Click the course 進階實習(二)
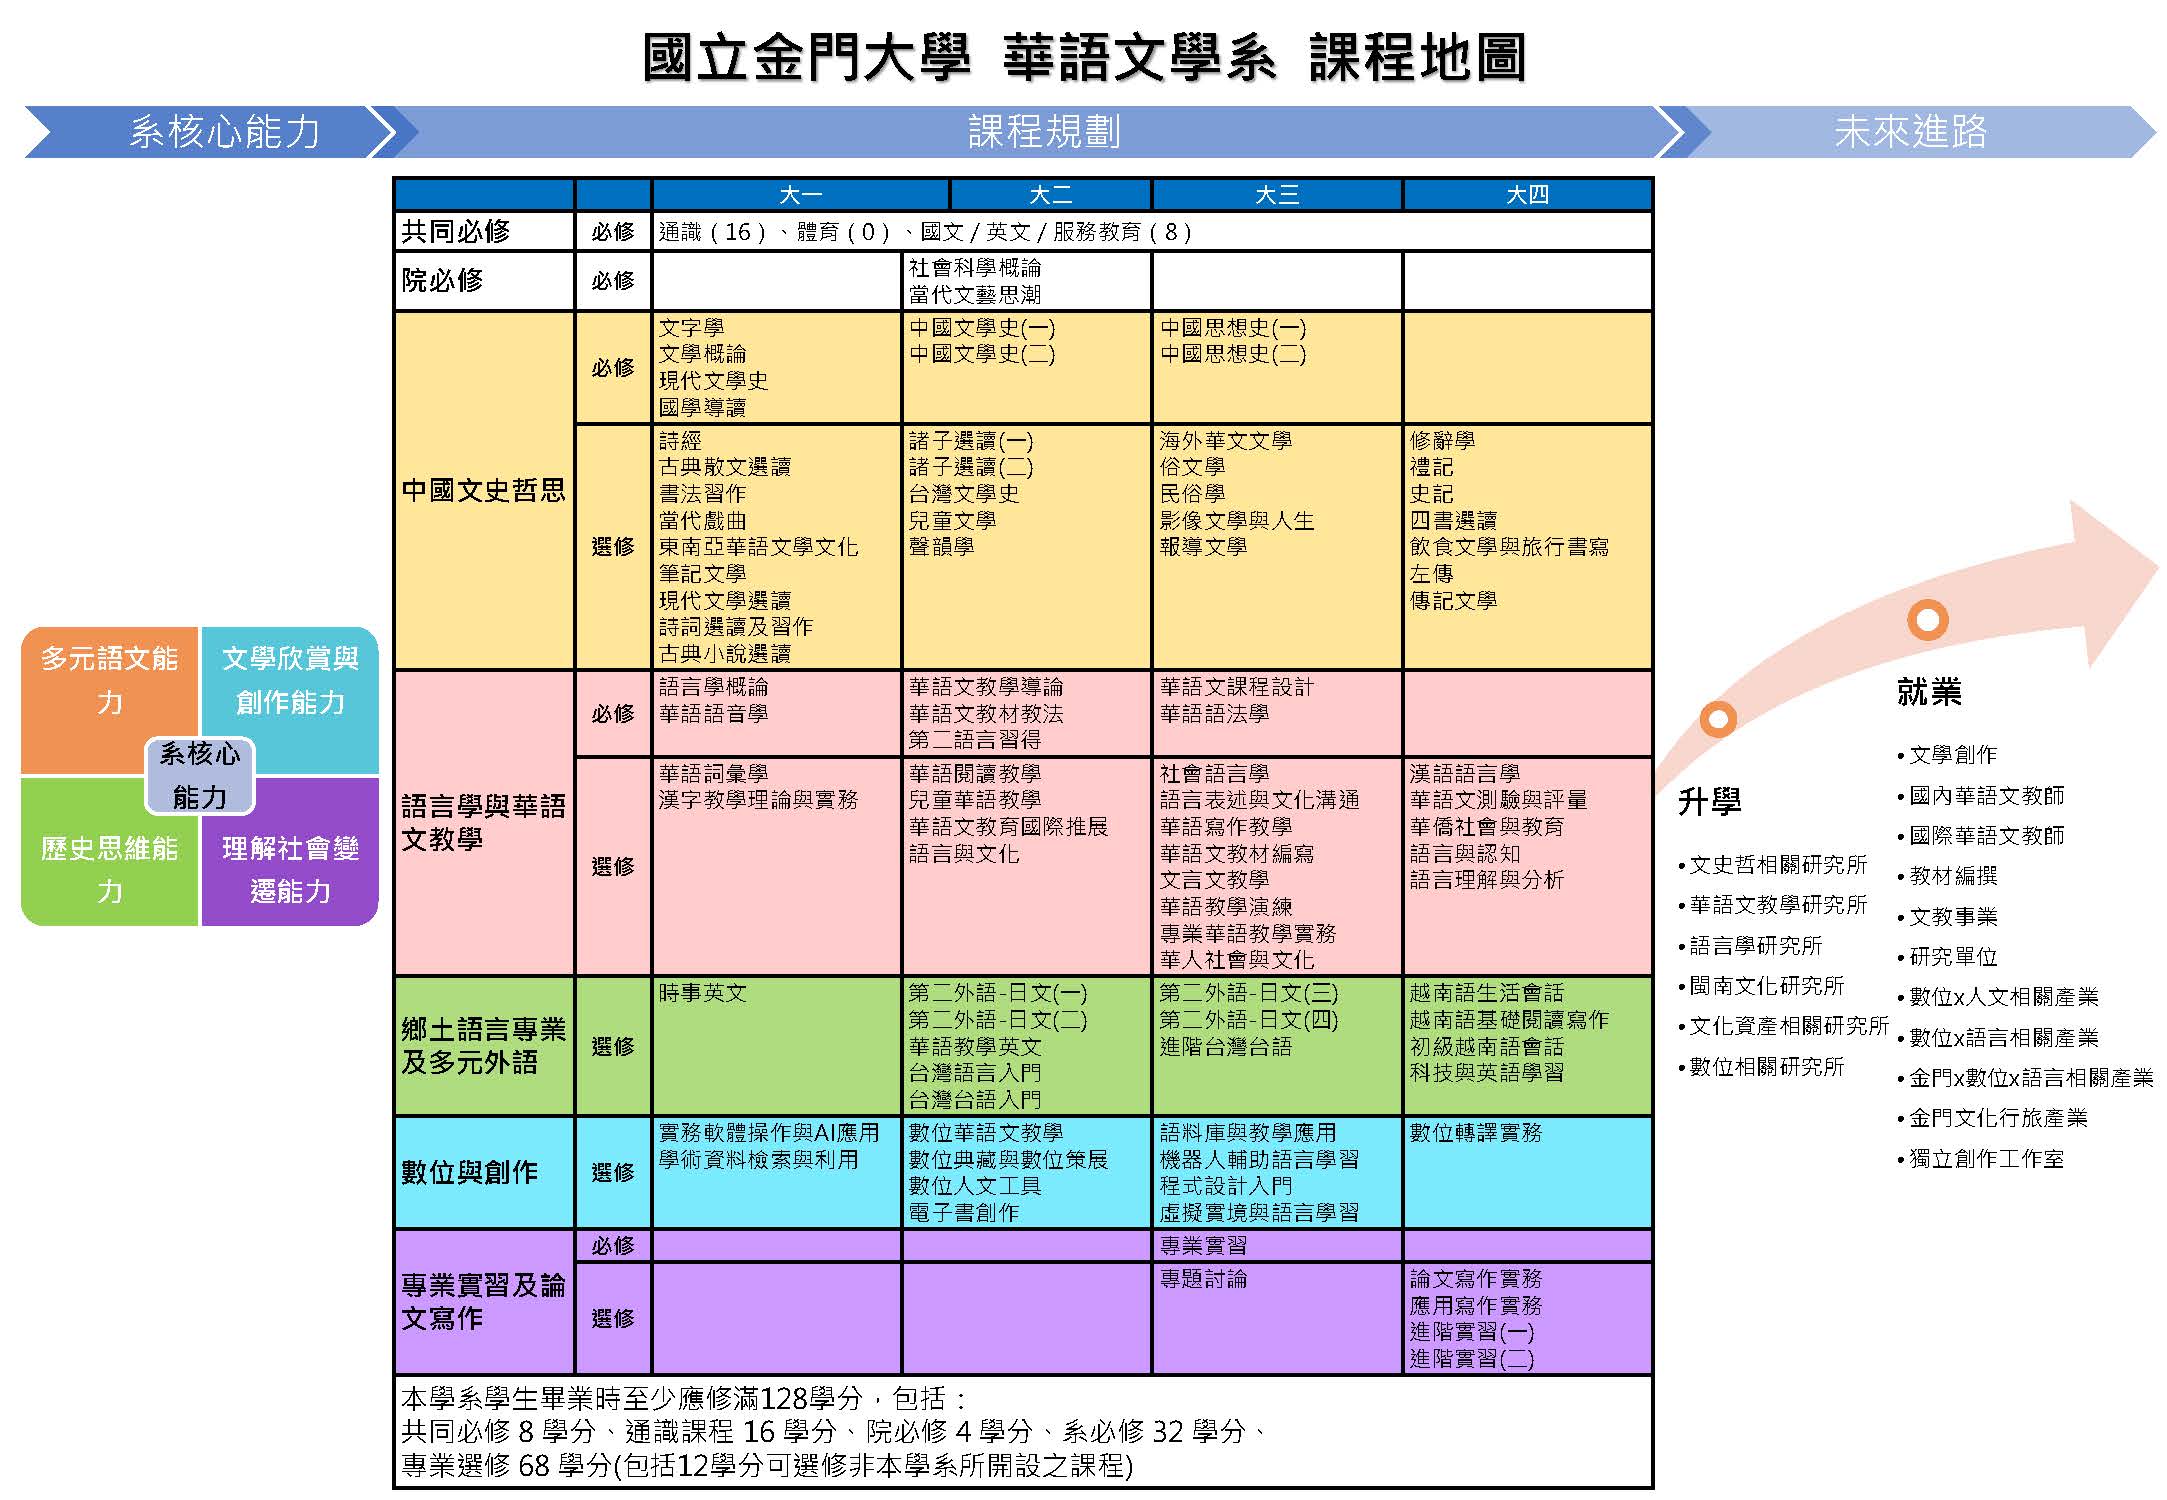The image size is (2167, 1500). click(1472, 1359)
